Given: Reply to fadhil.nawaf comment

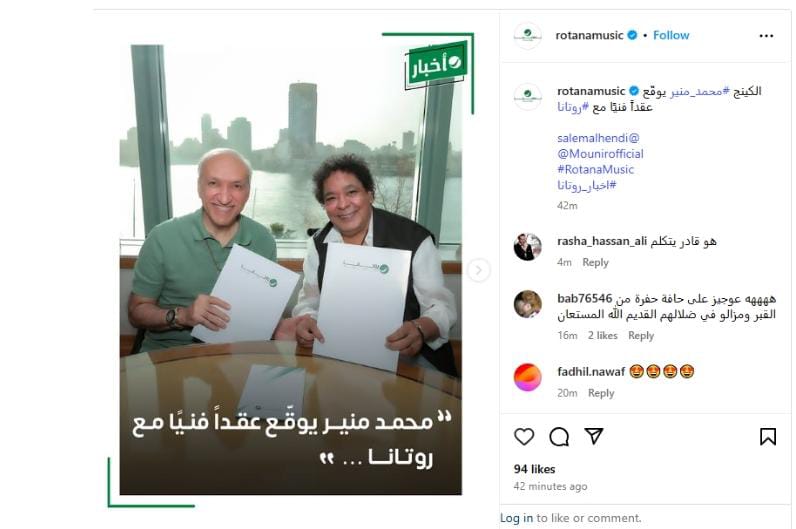Looking at the screenshot, I should pos(601,393).
